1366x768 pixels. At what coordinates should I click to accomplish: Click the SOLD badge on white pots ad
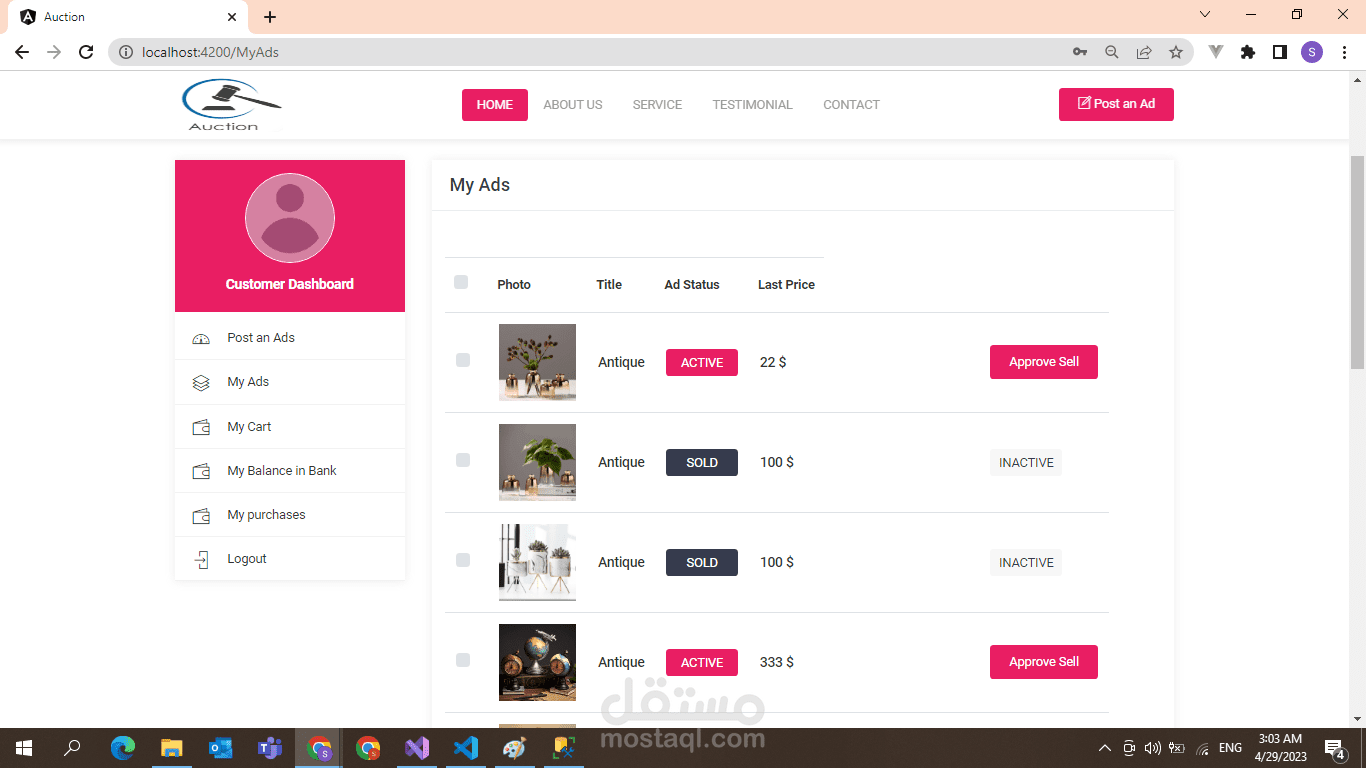coord(702,562)
